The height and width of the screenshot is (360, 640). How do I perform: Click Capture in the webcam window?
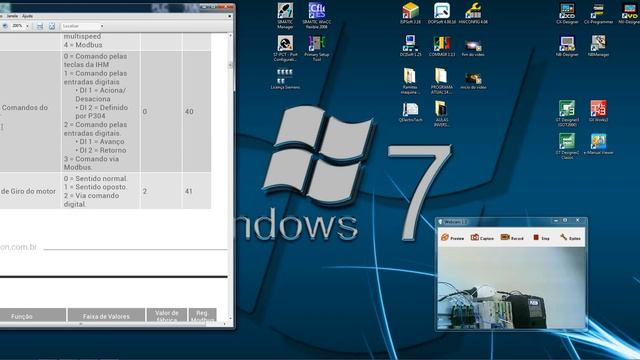tap(482, 238)
